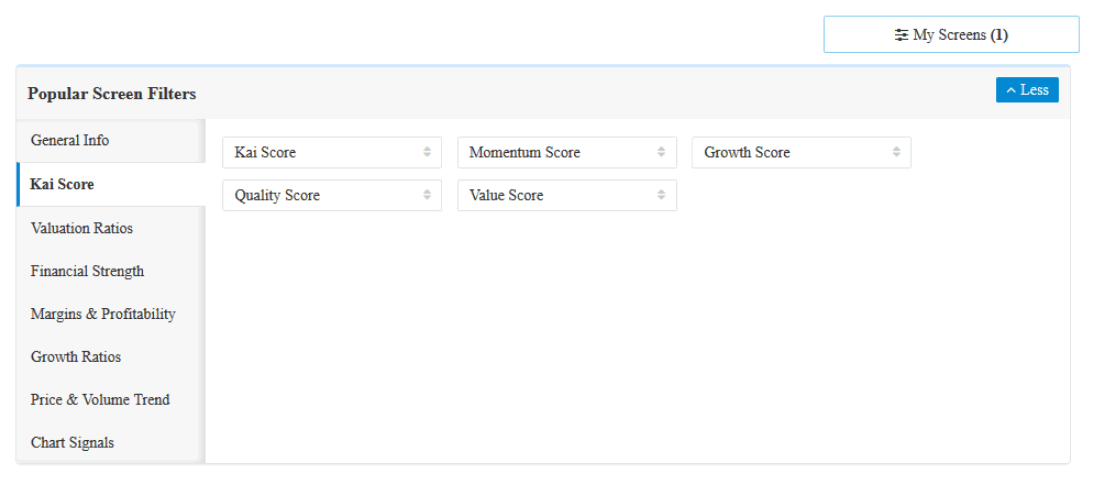Switch to the Growth Ratios tab

click(x=76, y=357)
